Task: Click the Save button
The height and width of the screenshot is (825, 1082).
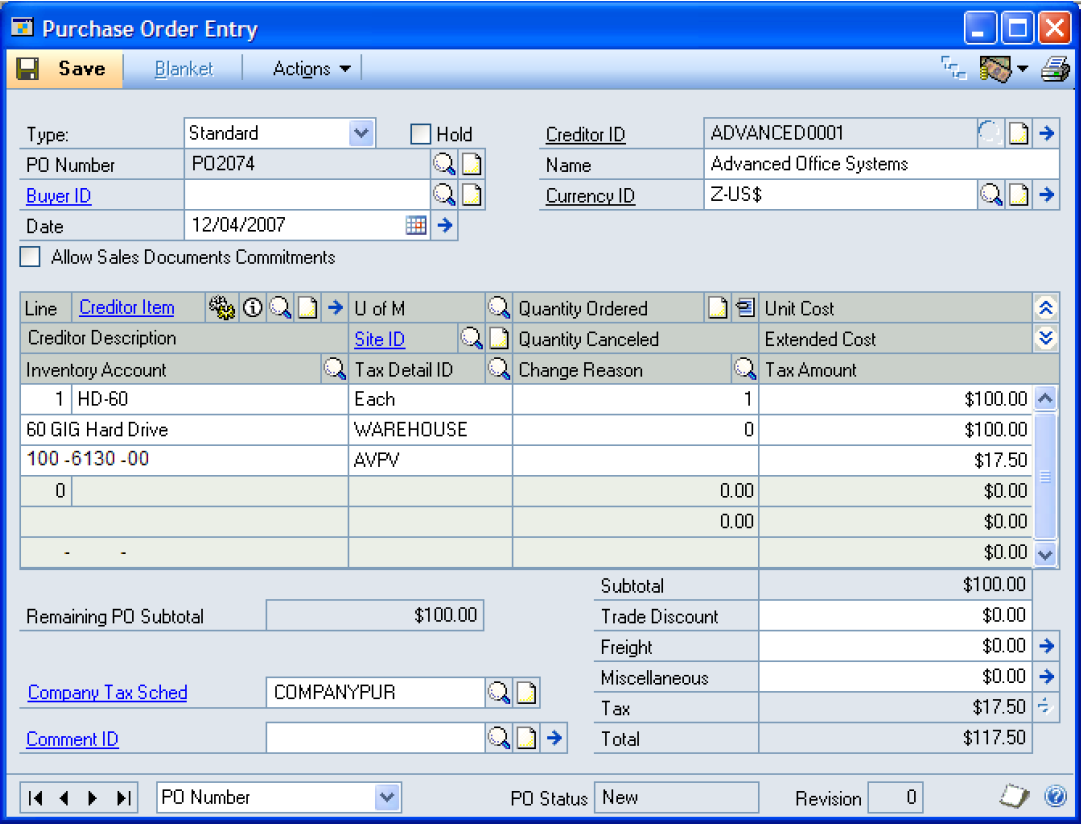Action: coord(65,69)
